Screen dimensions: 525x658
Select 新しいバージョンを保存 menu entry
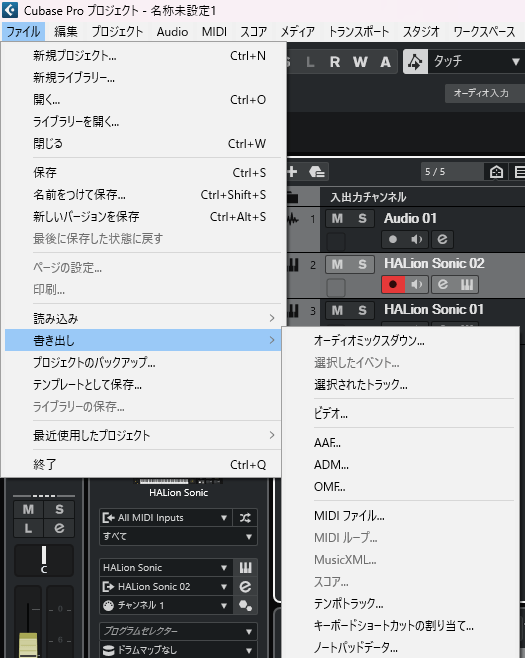click(x=143, y=217)
